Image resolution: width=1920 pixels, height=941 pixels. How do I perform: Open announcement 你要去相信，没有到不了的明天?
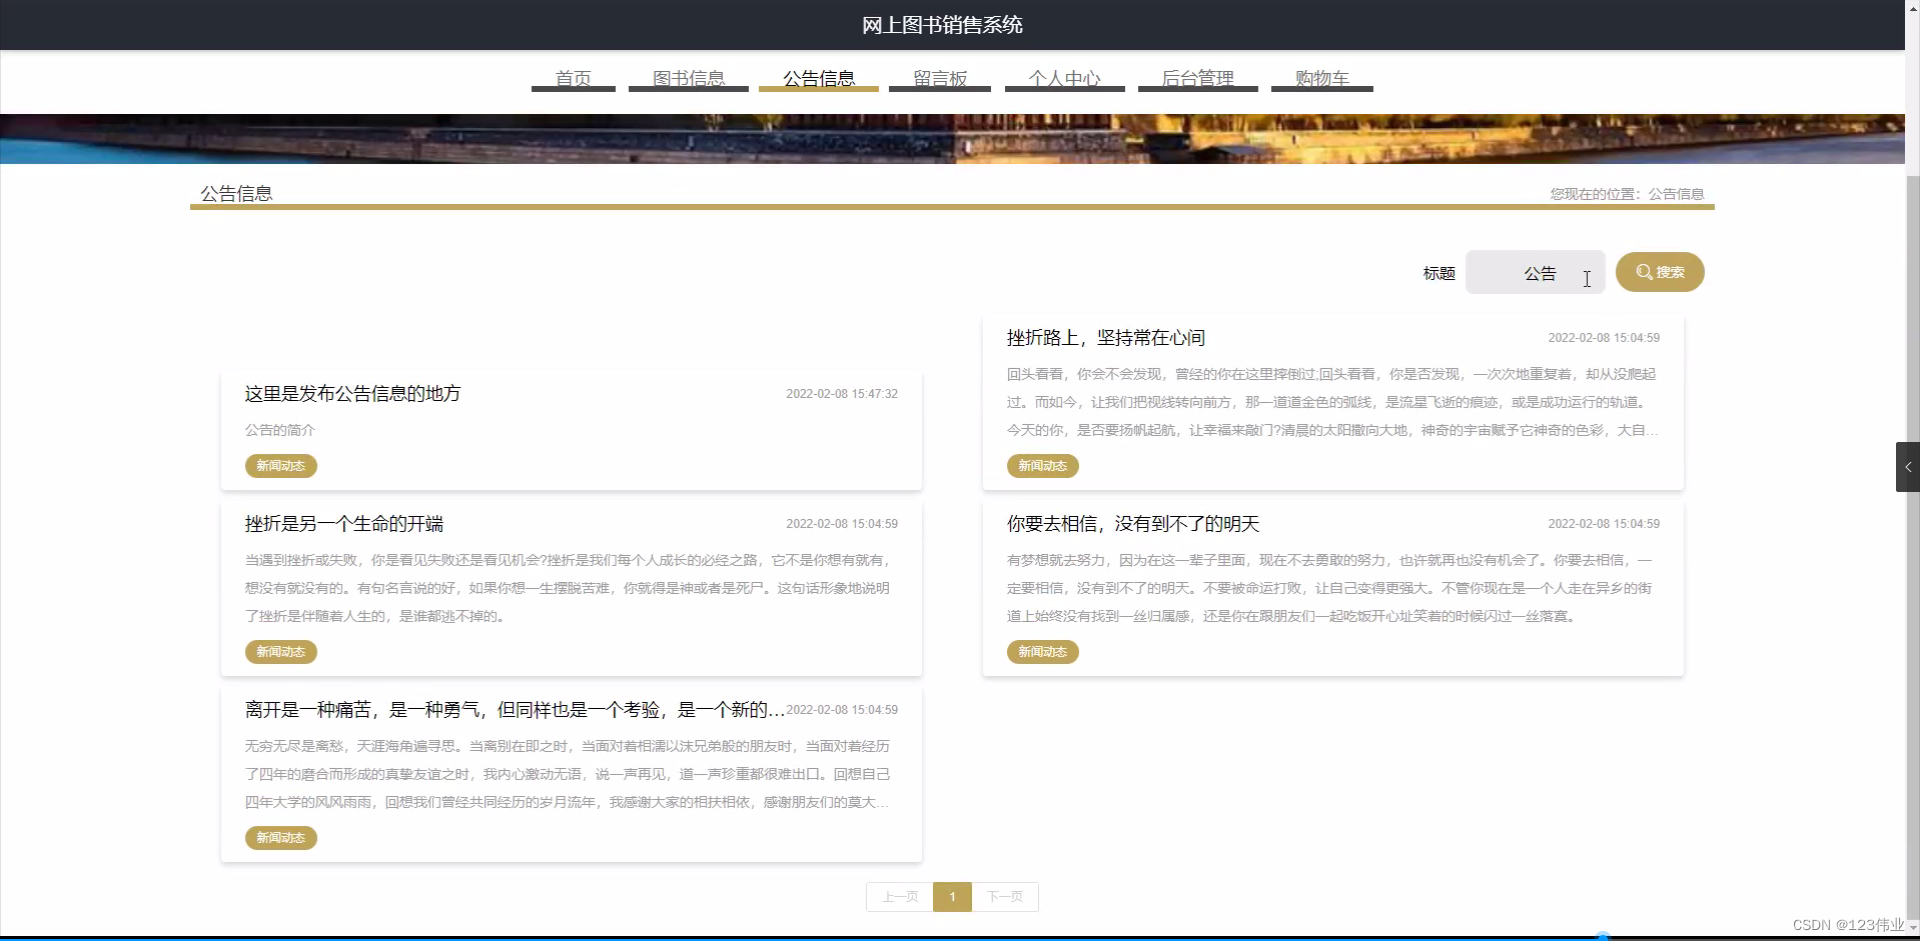1131,523
